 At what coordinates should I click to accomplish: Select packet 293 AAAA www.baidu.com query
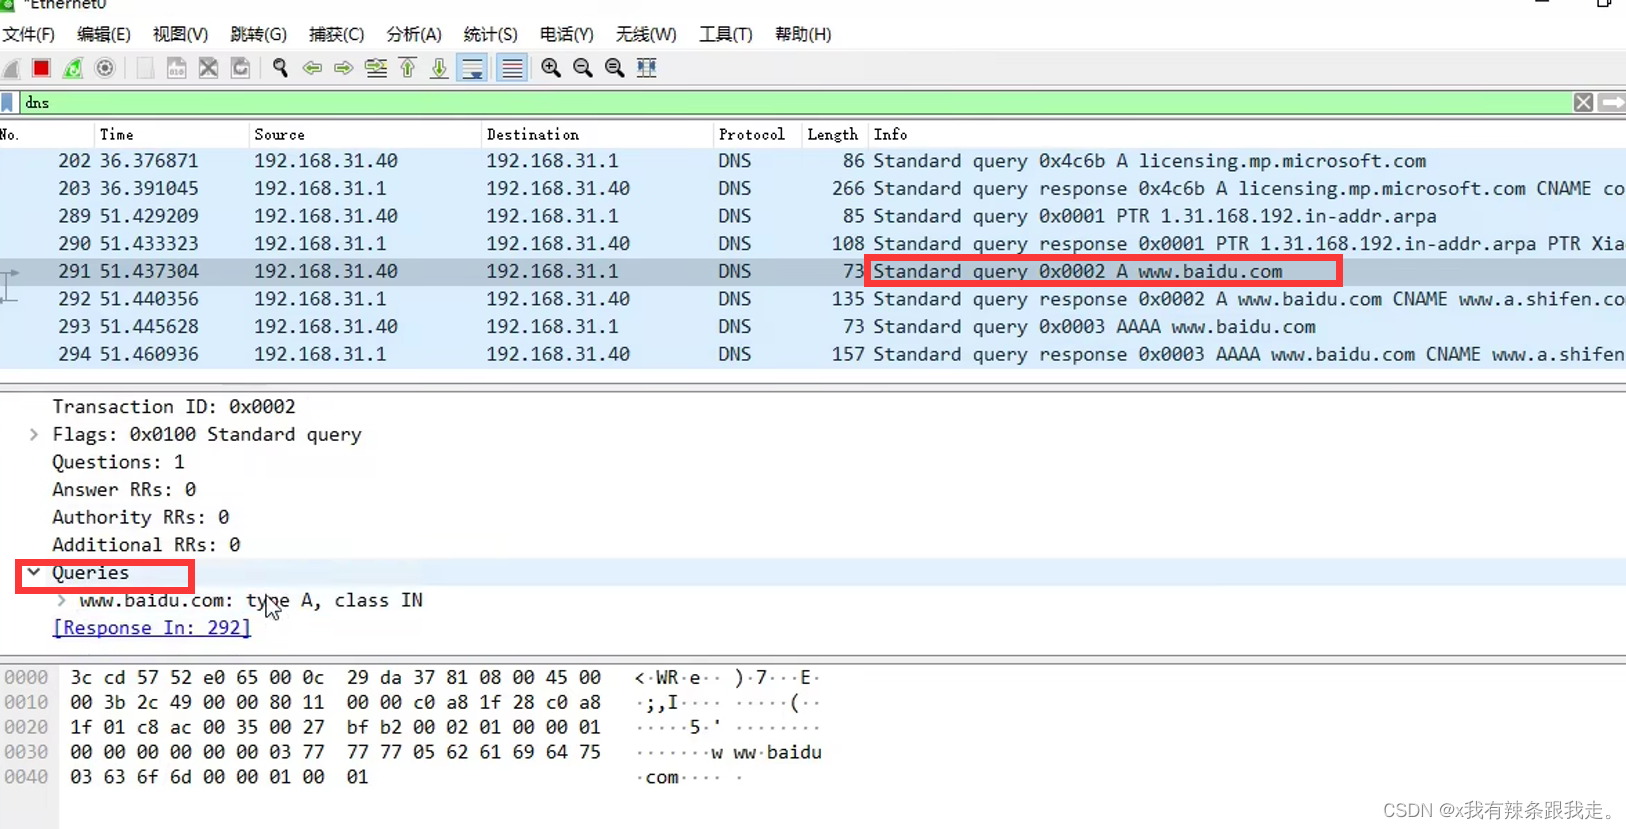tap(813, 326)
